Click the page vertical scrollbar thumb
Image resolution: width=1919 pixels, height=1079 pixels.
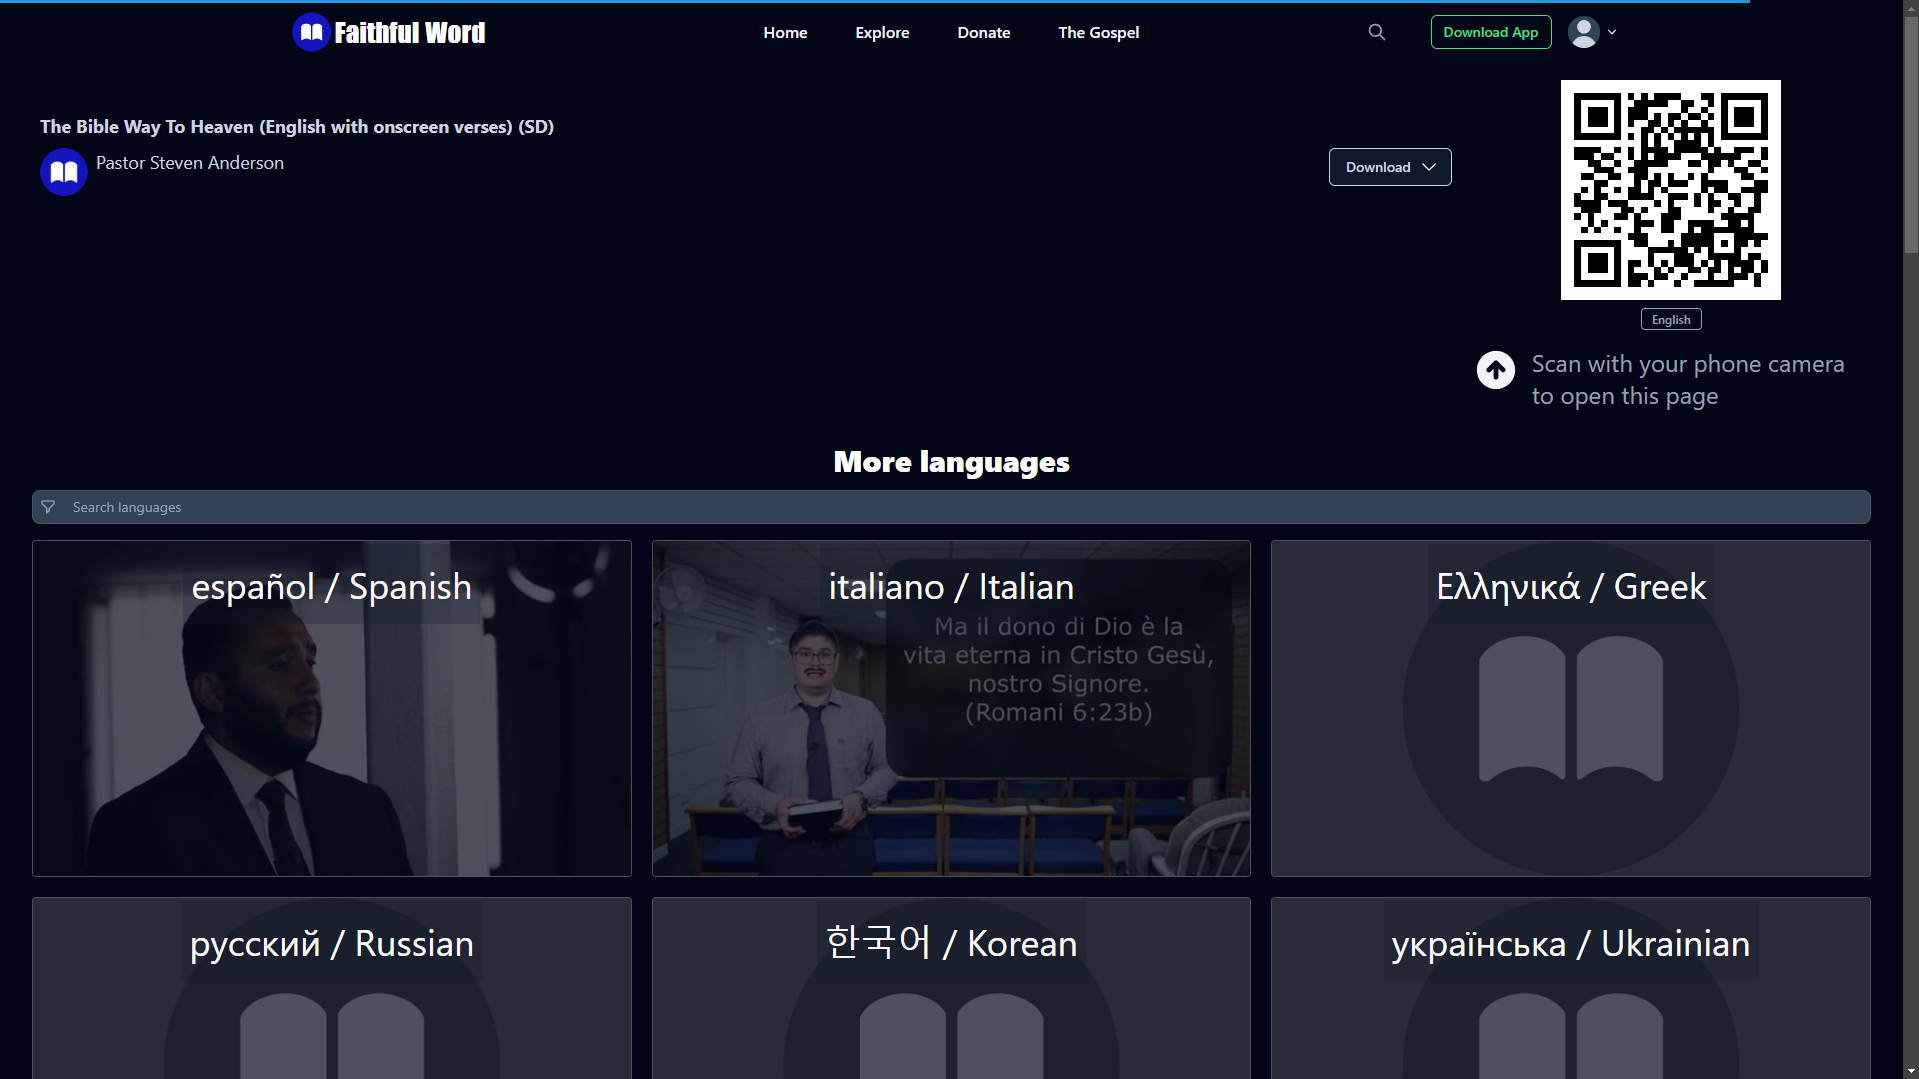[x=1911, y=135]
